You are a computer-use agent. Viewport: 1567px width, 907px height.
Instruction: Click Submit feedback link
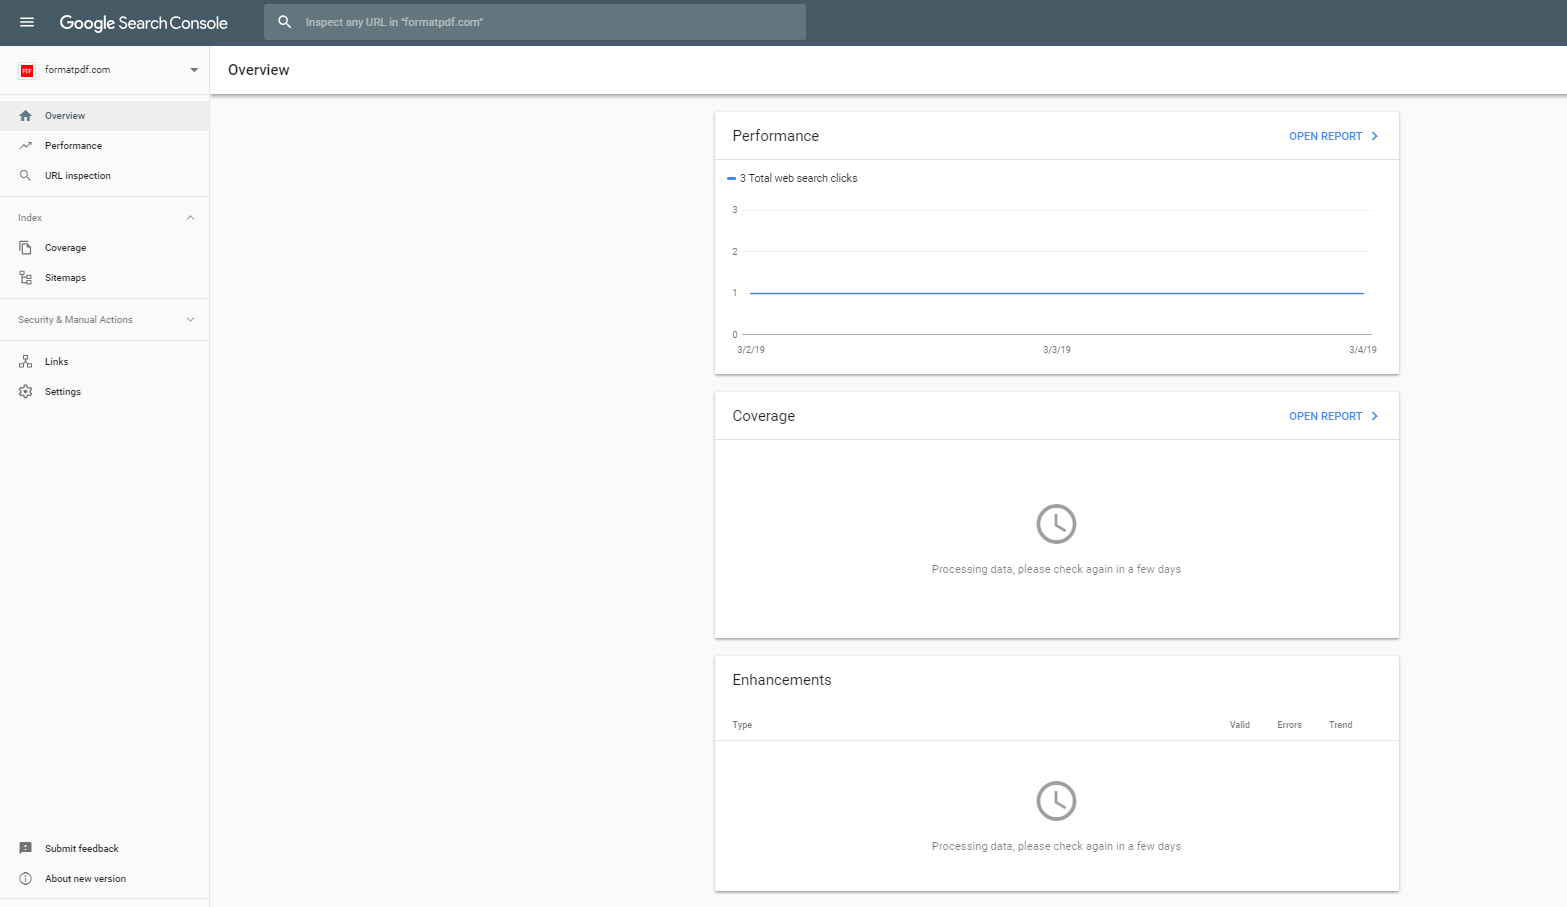(82, 849)
